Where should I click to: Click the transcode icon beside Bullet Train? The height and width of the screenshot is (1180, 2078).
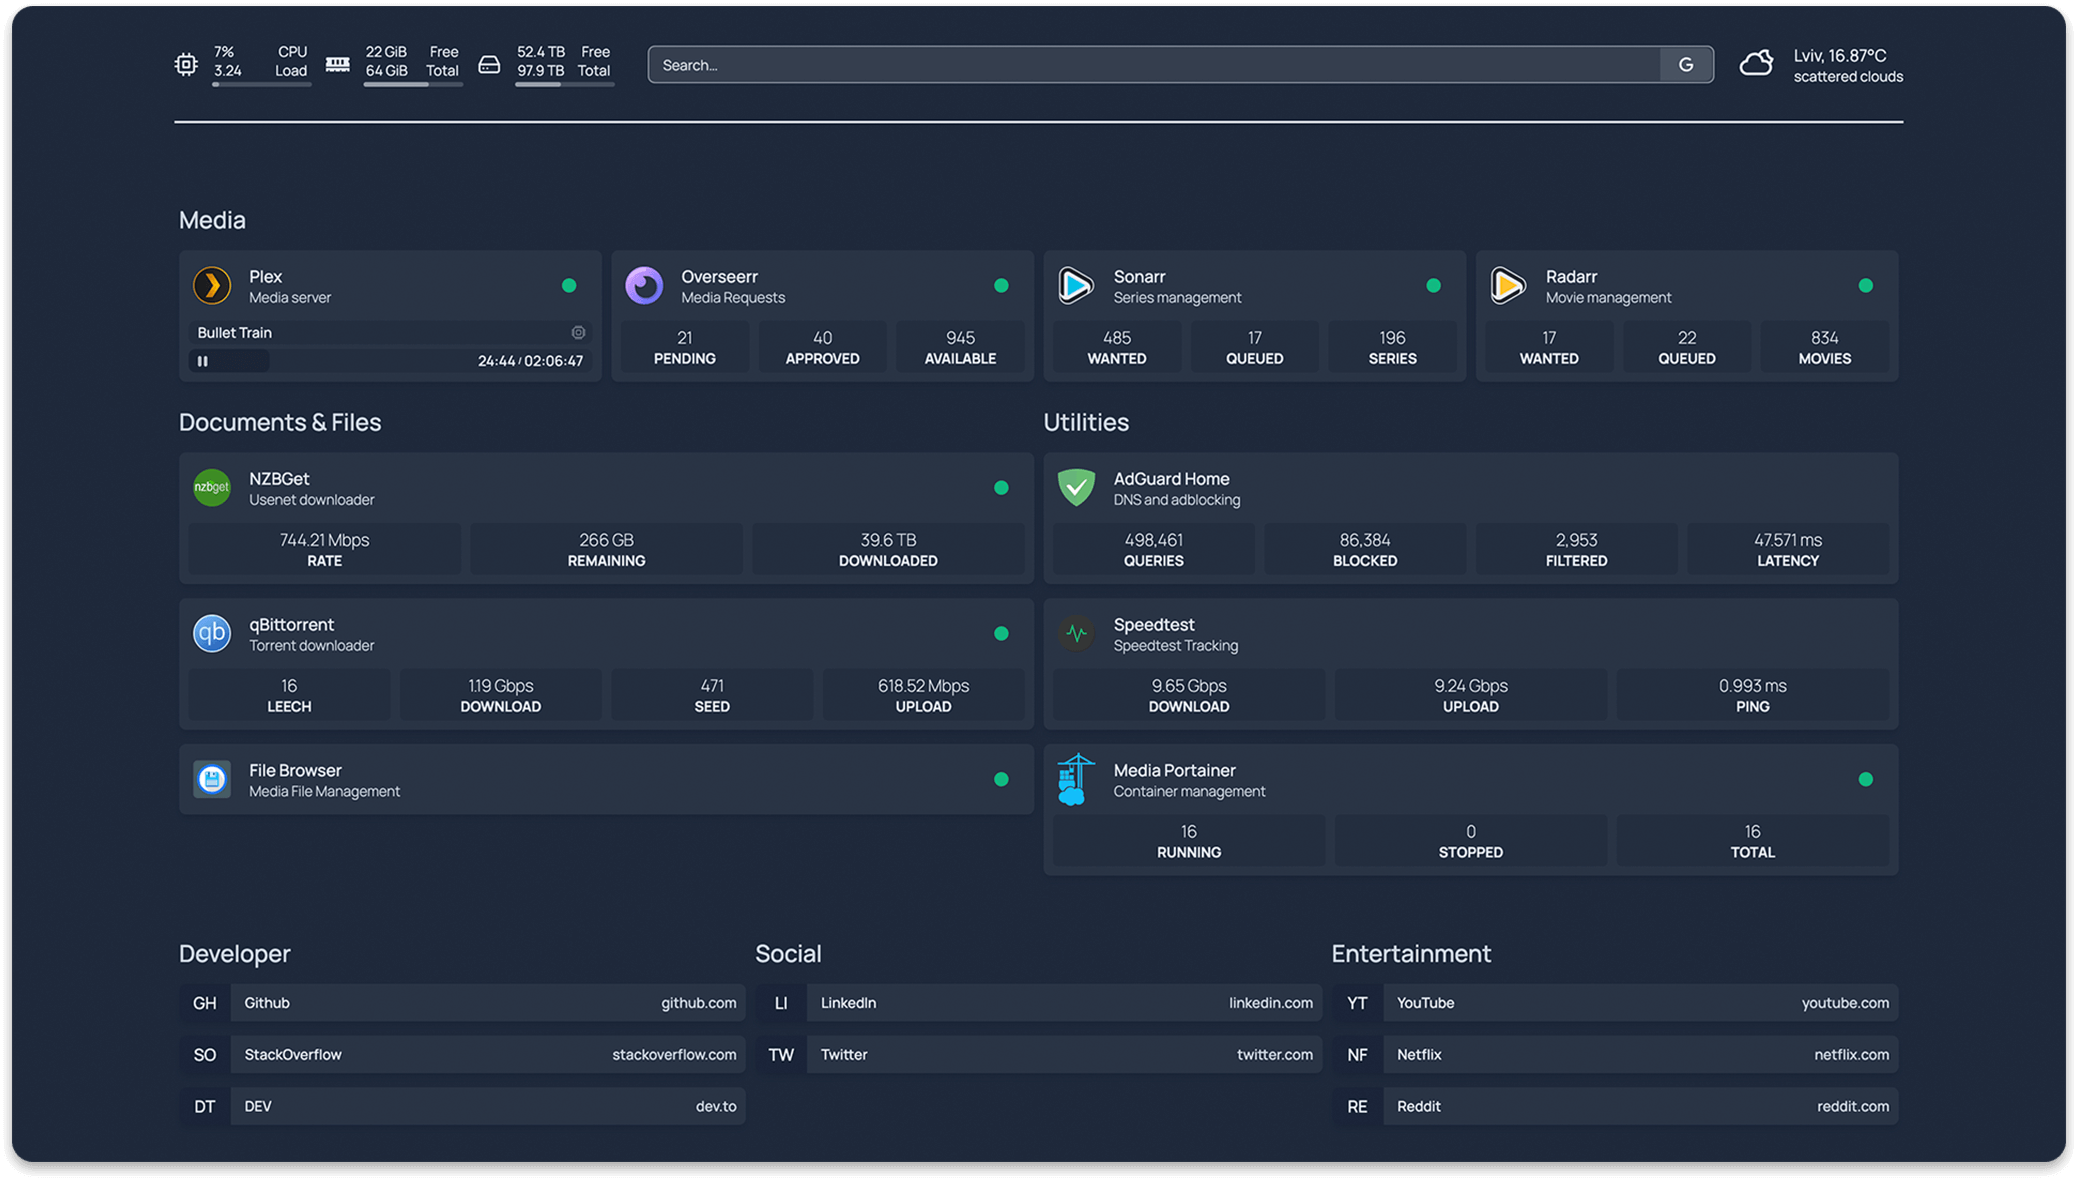[x=578, y=333]
